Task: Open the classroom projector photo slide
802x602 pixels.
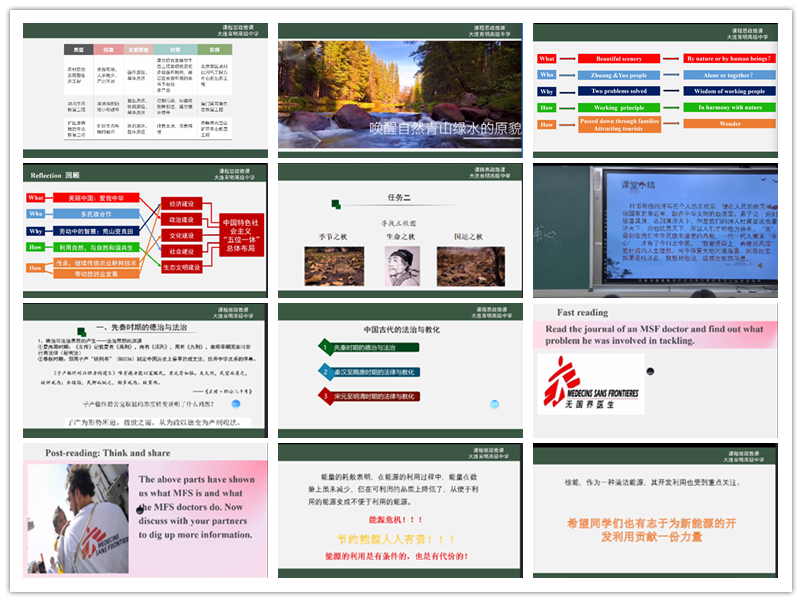Action: click(x=655, y=230)
